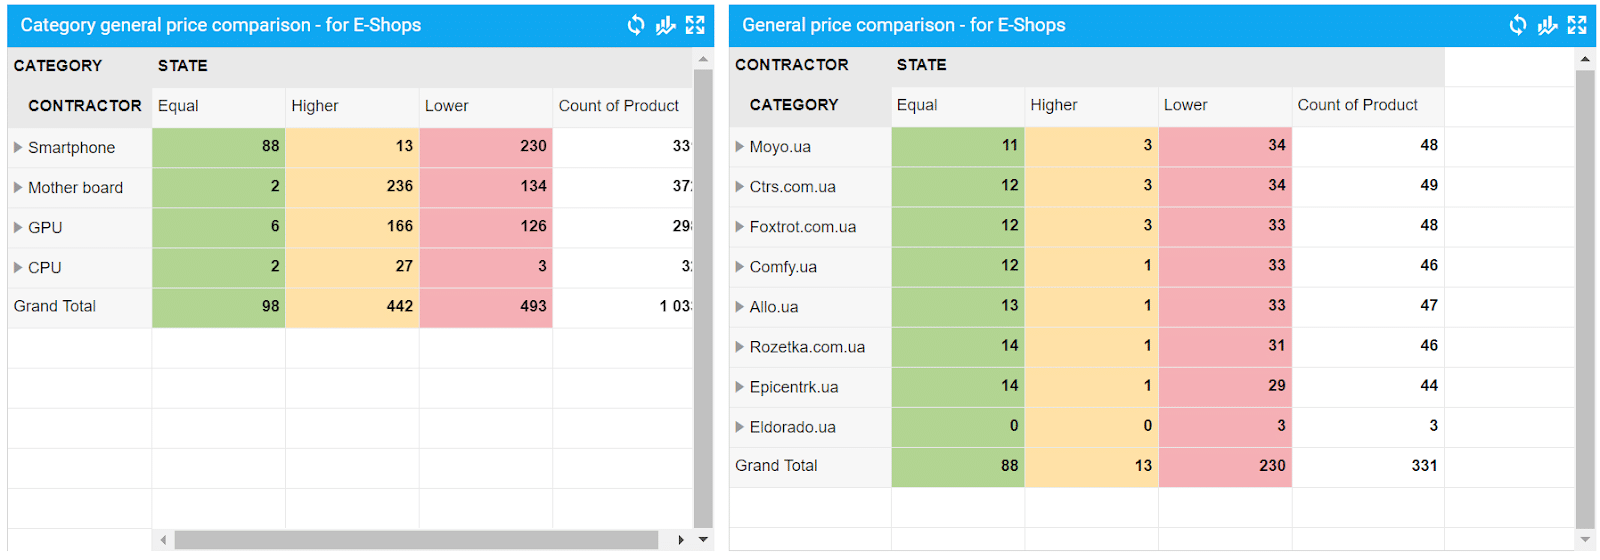
Task: Expand the CPU category row
Action: coord(18,267)
